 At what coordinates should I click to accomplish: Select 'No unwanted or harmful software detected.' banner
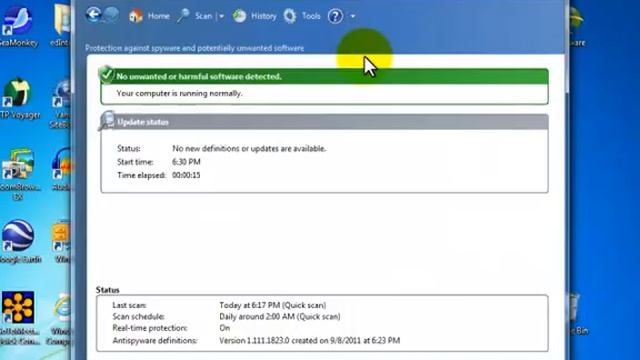[324, 77]
